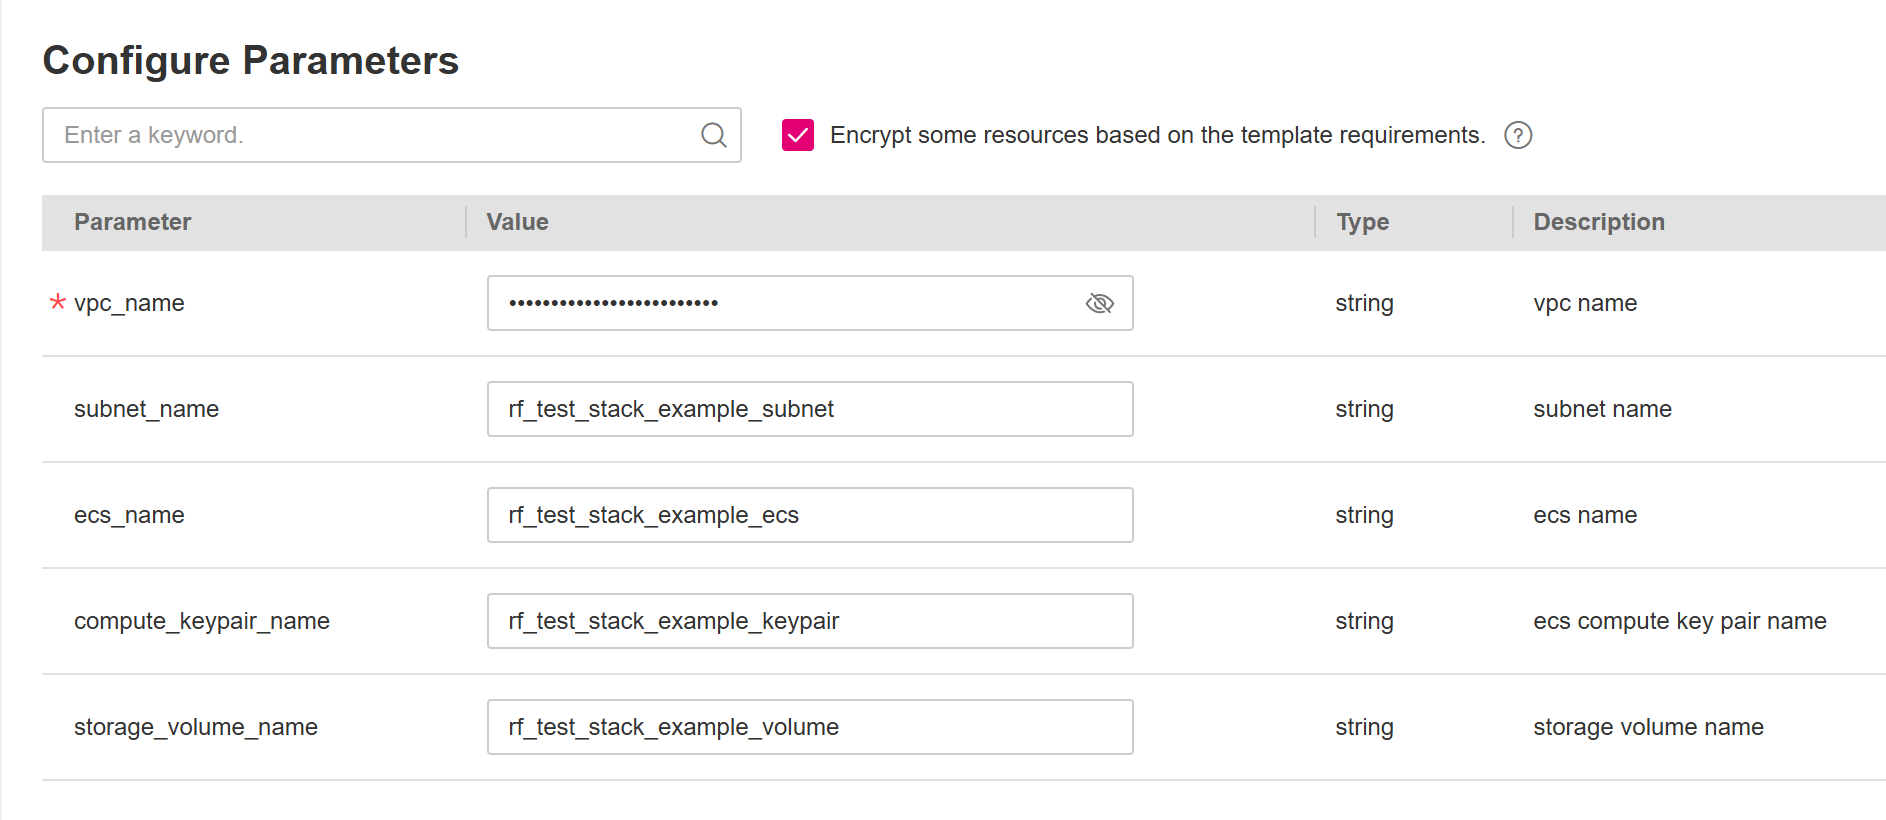Image resolution: width=1886 pixels, height=820 pixels.
Task: Click 'string' type in ecs_name row
Action: (x=1364, y=515)
